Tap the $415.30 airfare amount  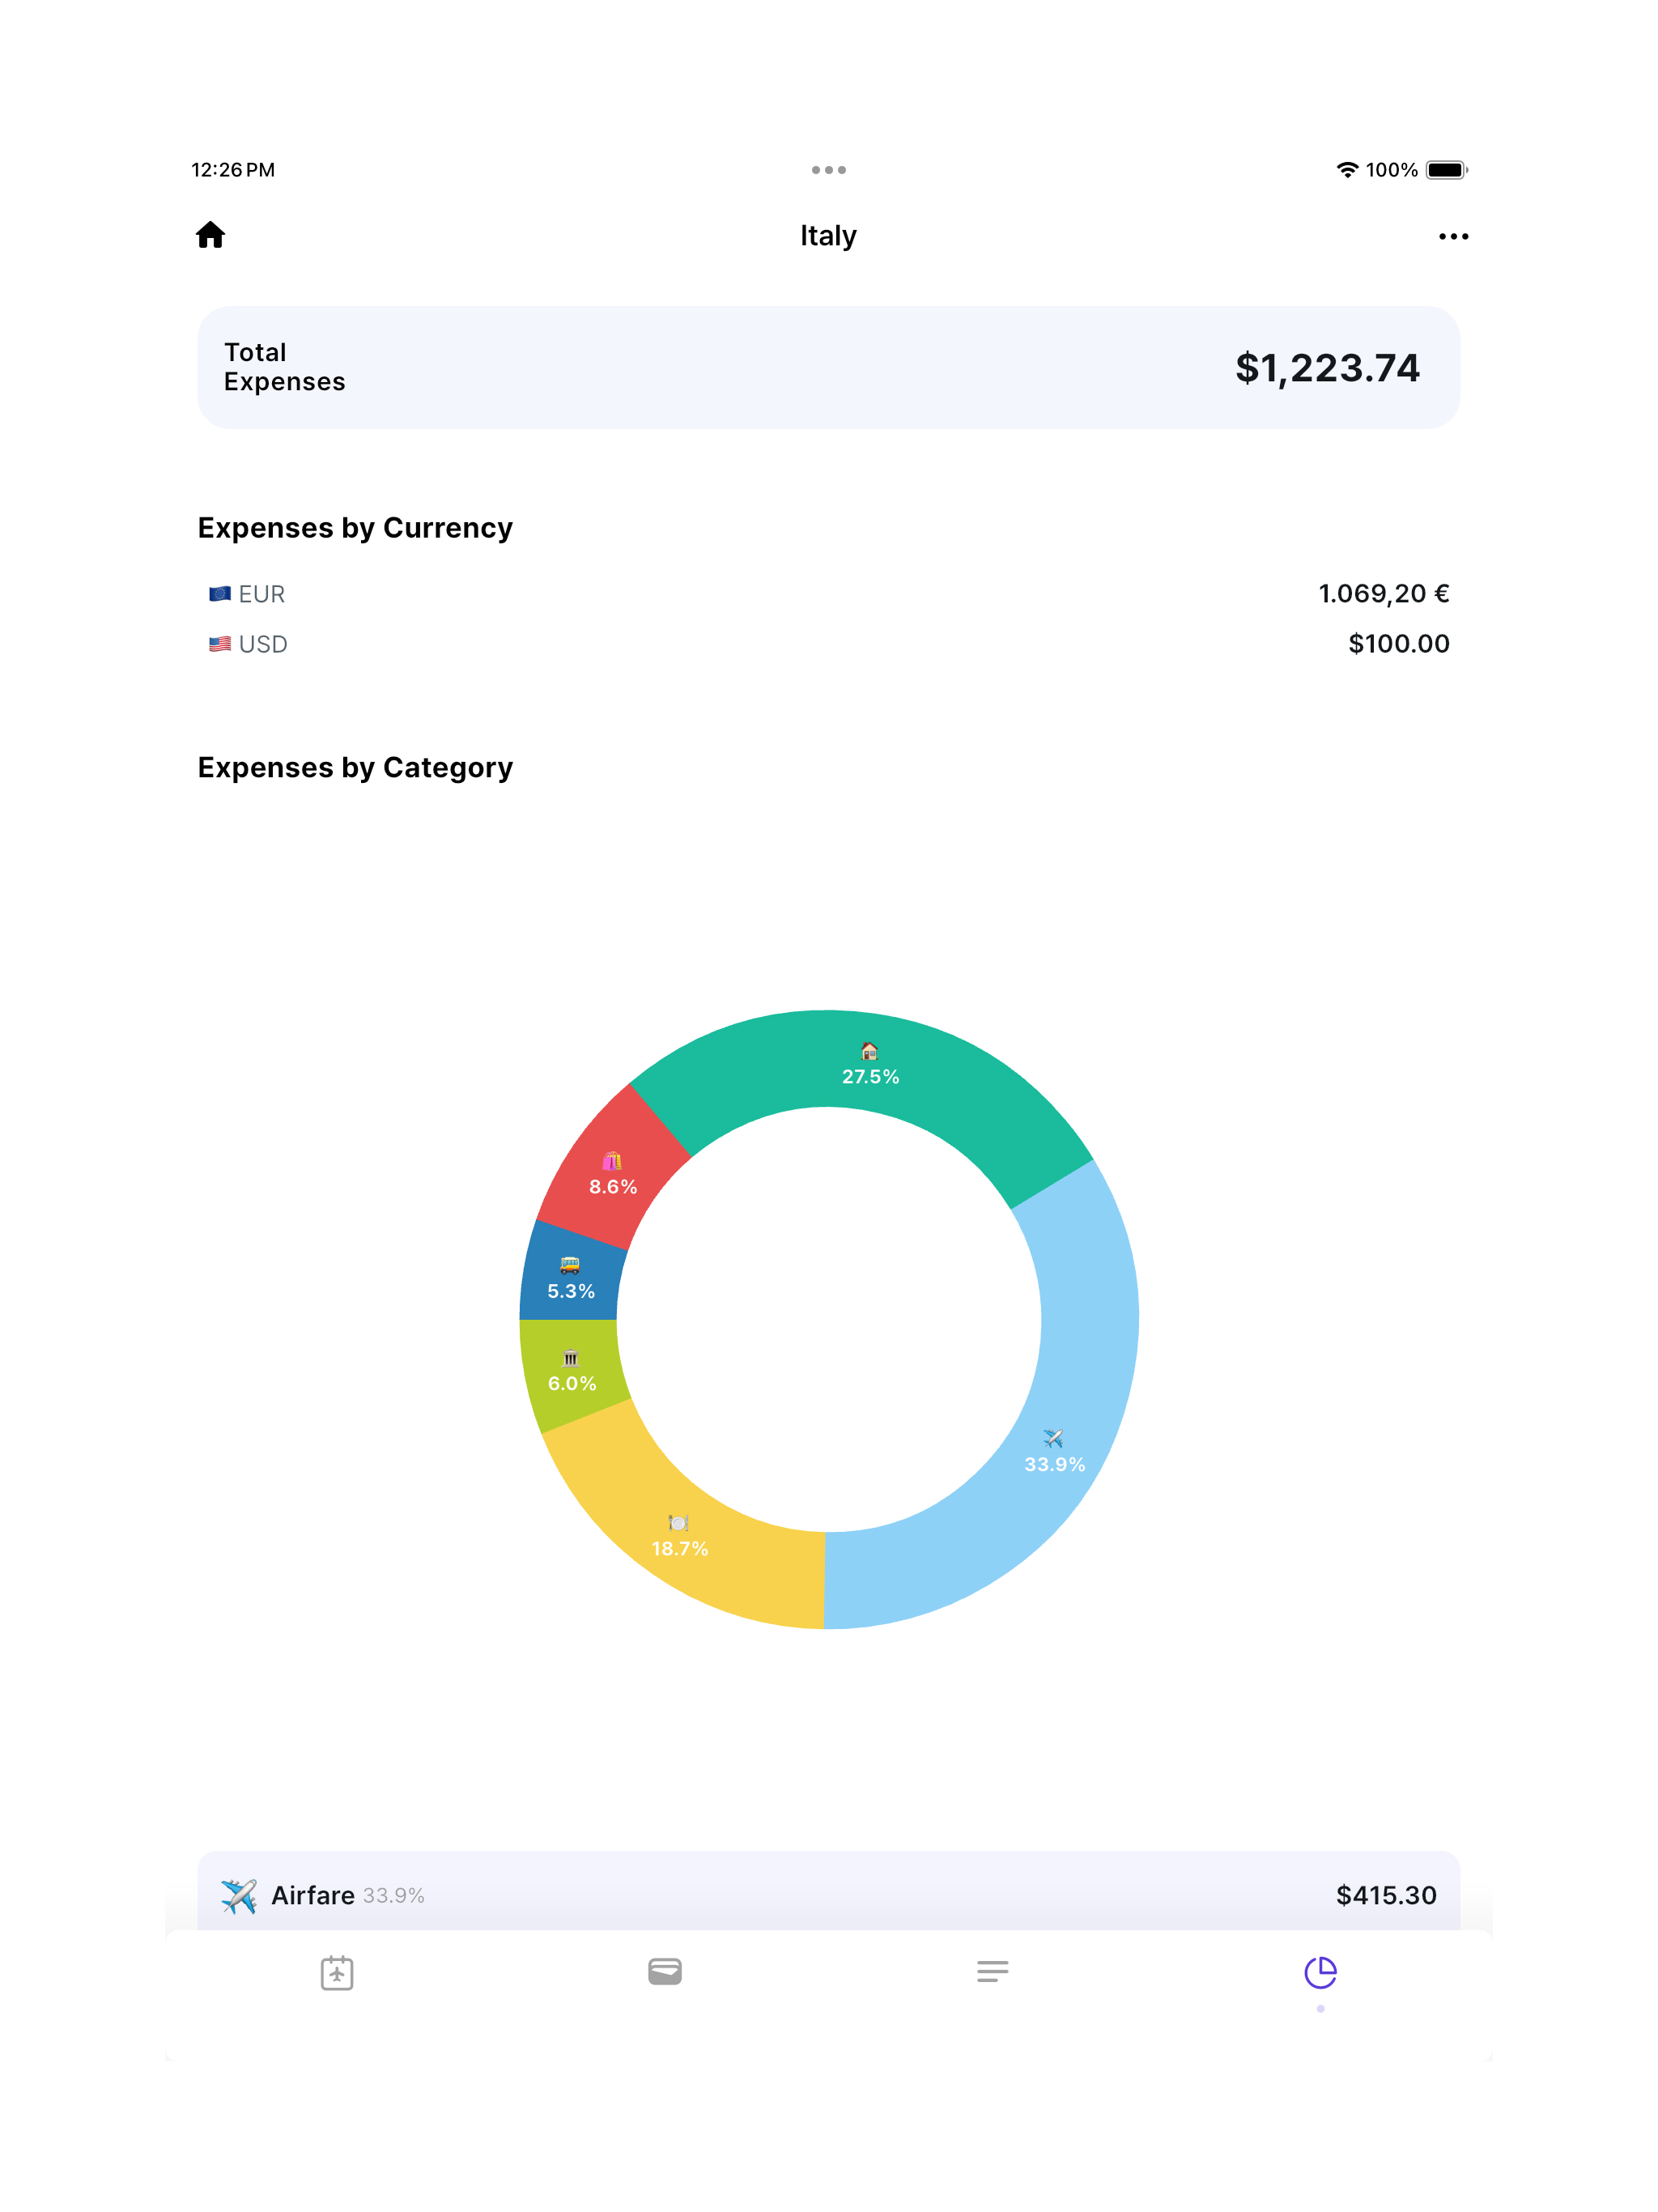click(1386, 1895)
